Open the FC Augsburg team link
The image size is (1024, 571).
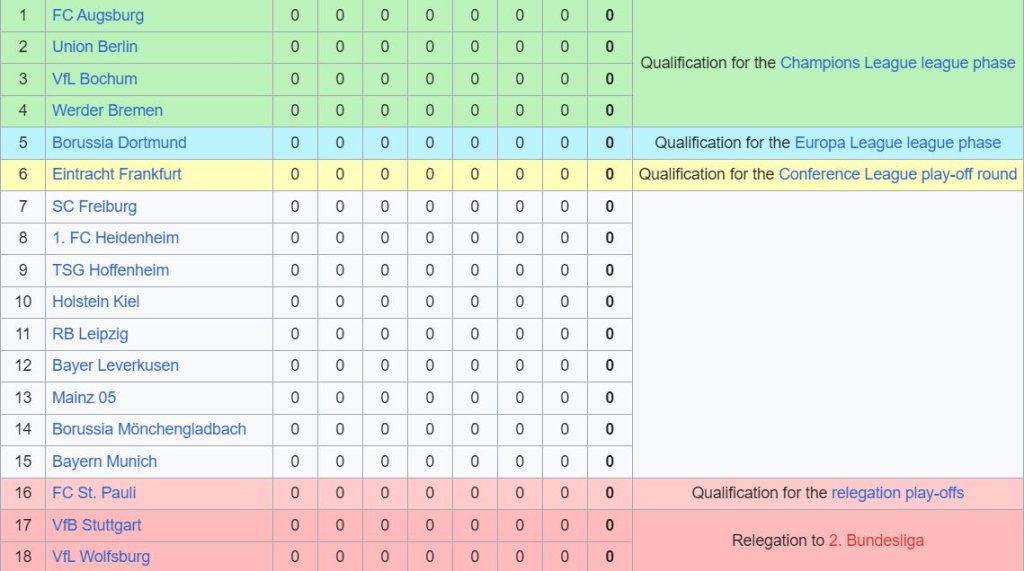coord(98,15)
